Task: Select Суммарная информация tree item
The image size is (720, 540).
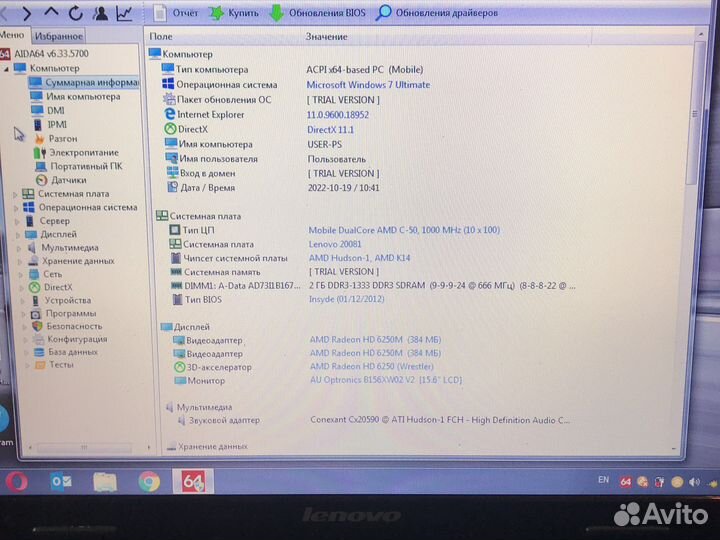Action: pyautogui.click(x=84, y=82)
